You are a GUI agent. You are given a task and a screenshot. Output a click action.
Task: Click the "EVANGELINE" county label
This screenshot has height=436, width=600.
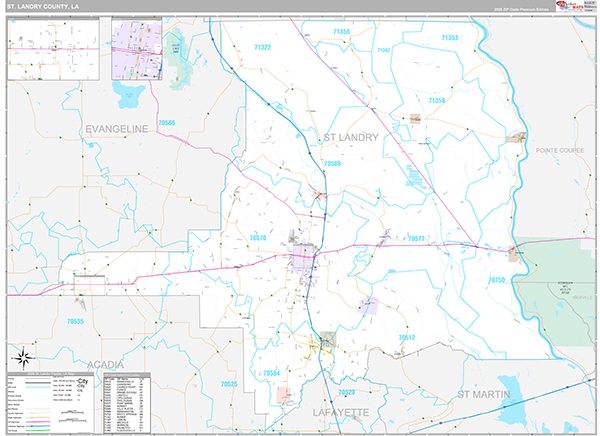[116, 129]
